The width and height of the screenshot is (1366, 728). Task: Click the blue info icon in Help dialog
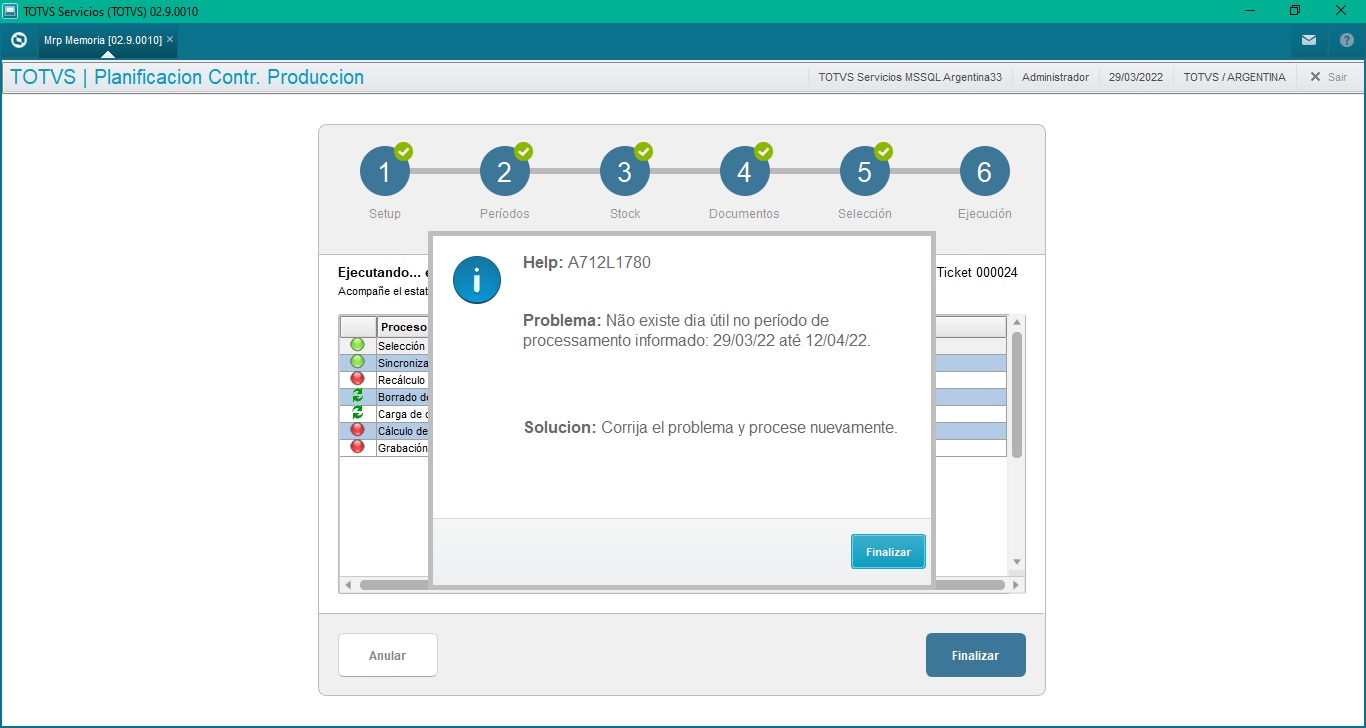(477, 278)
